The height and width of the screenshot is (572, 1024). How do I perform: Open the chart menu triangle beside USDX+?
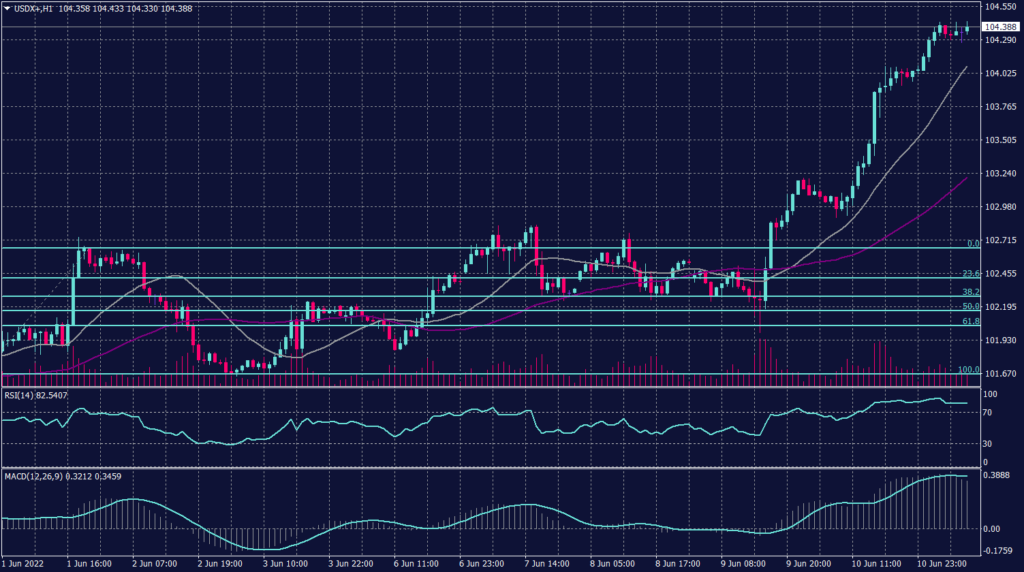pyautogui.click(x=7, y=7)
